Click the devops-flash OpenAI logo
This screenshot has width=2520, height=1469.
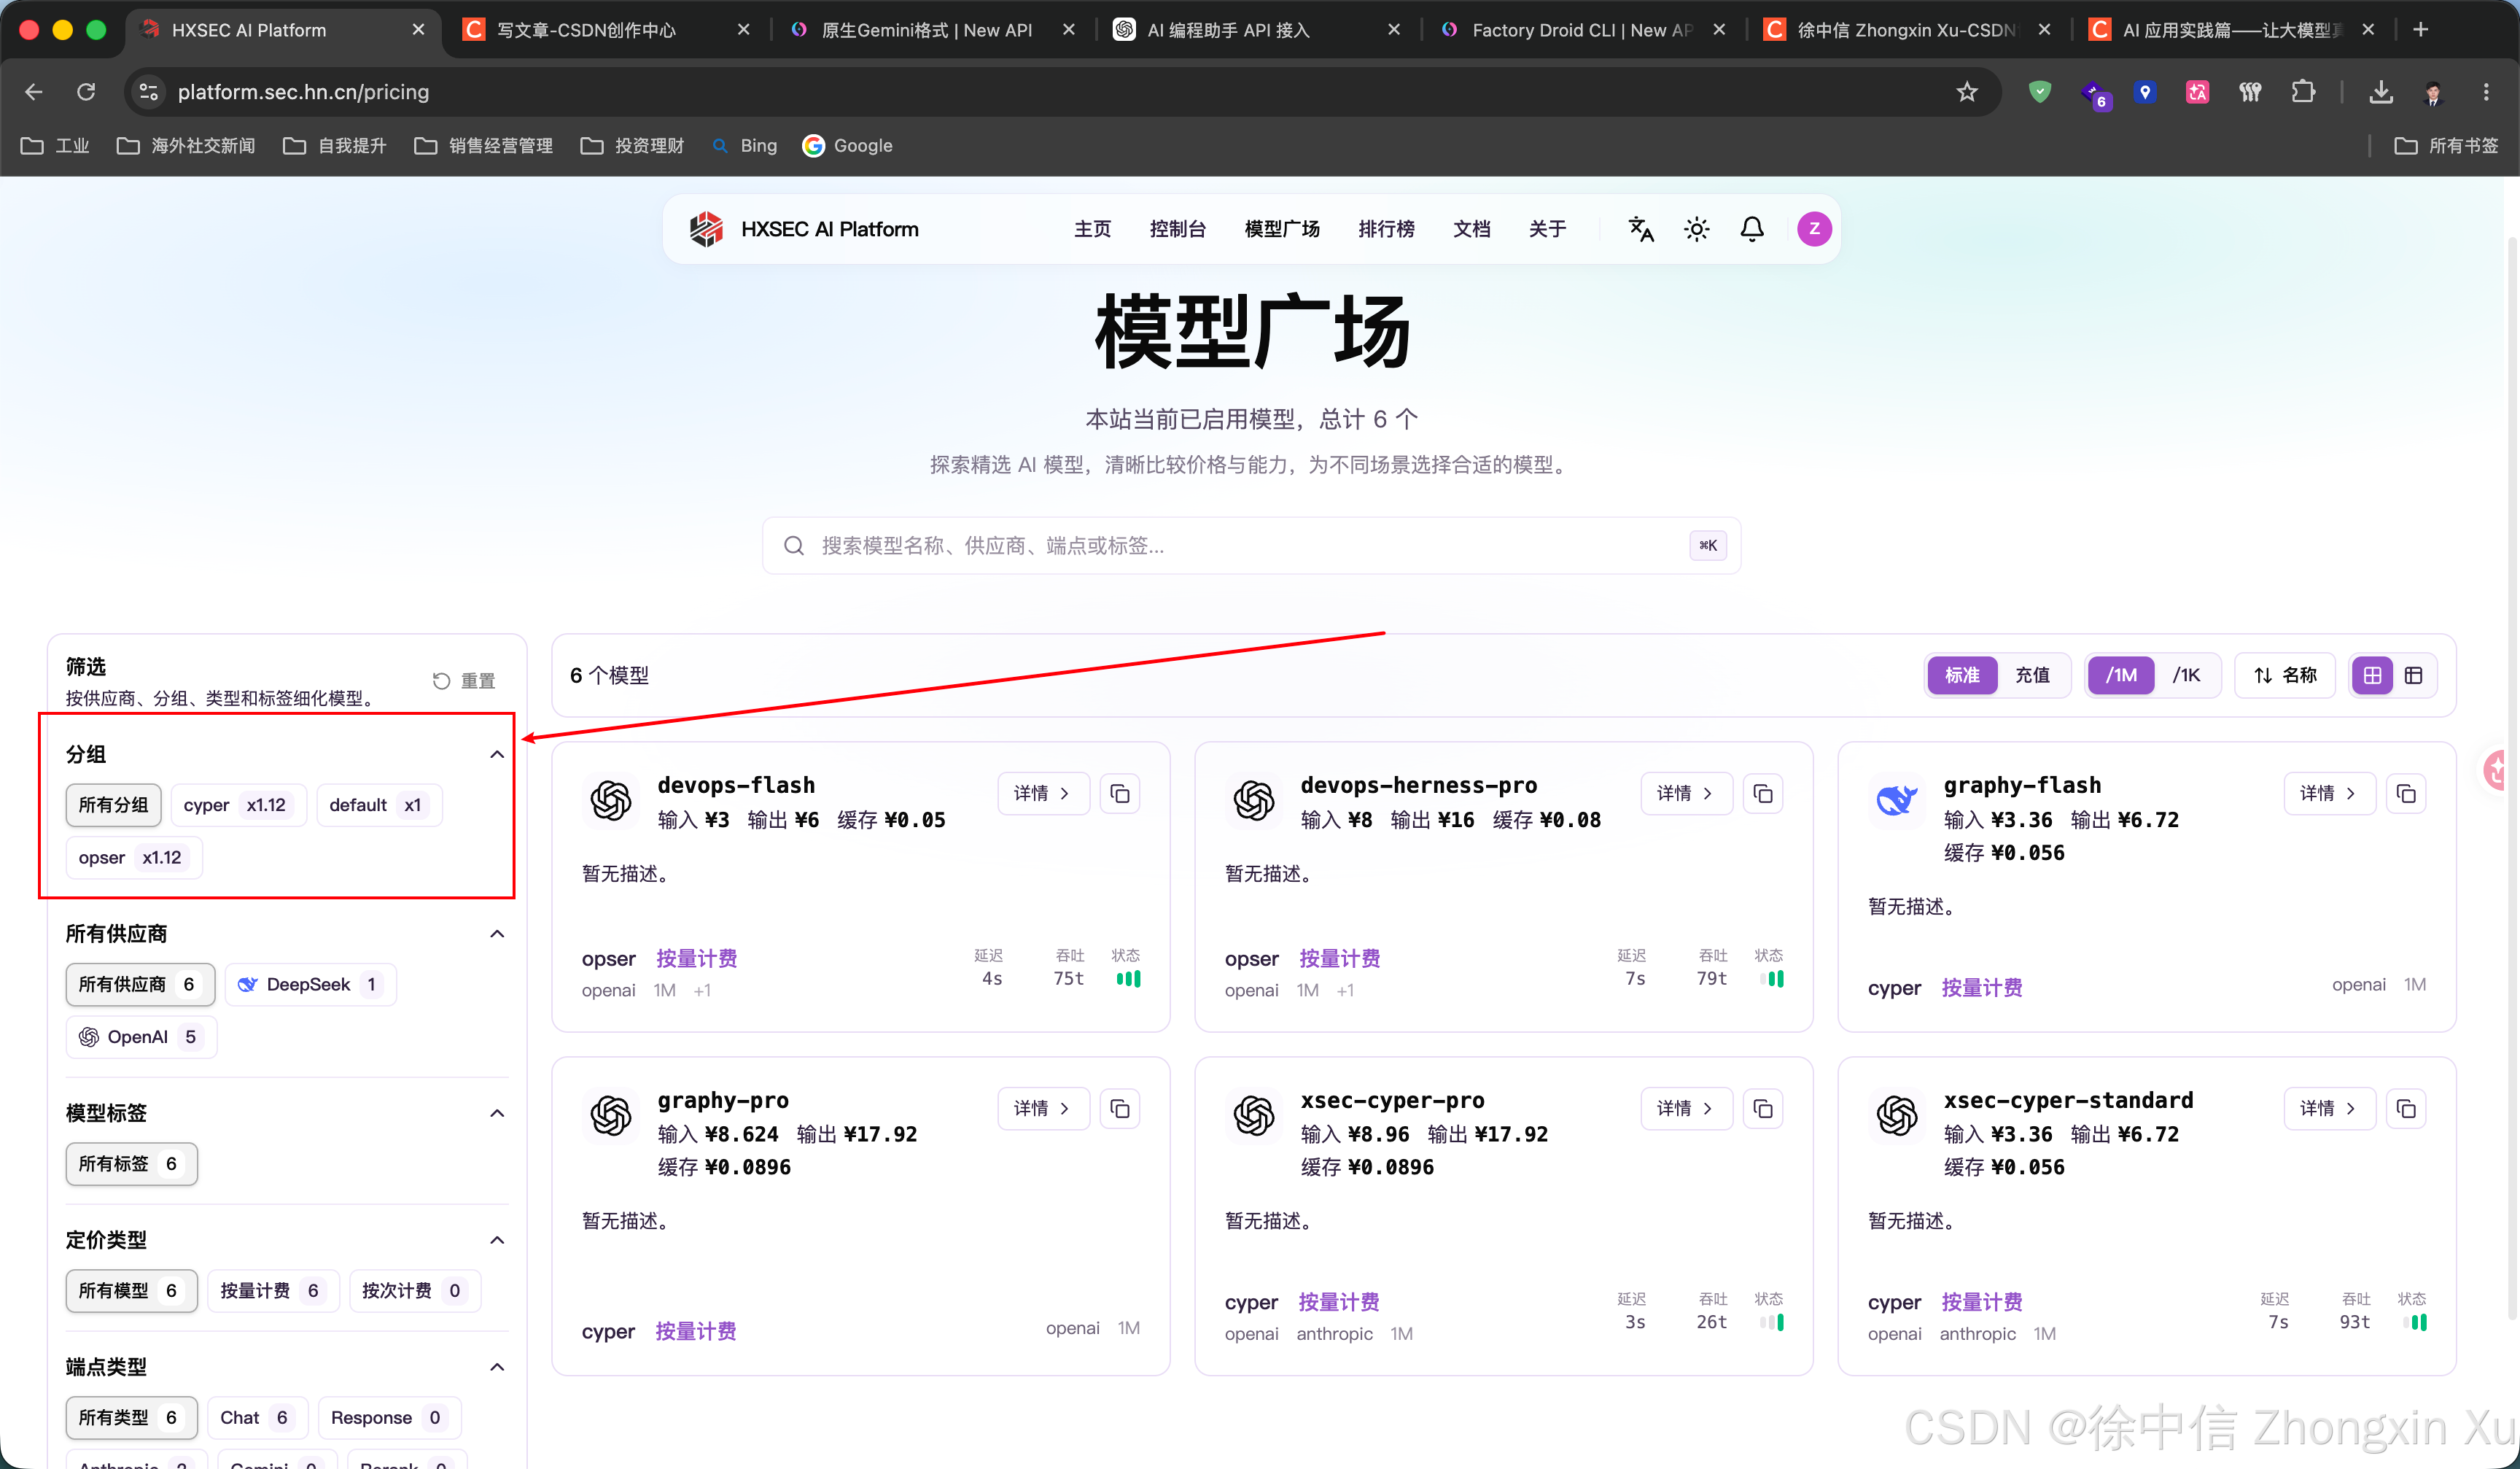(611, 800)
